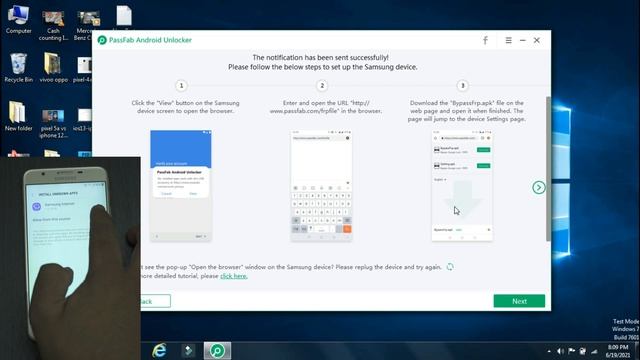This screenshot has width=640, height=360.
Task: Show hidden tray icons arrow
Action: pos(549,351)
